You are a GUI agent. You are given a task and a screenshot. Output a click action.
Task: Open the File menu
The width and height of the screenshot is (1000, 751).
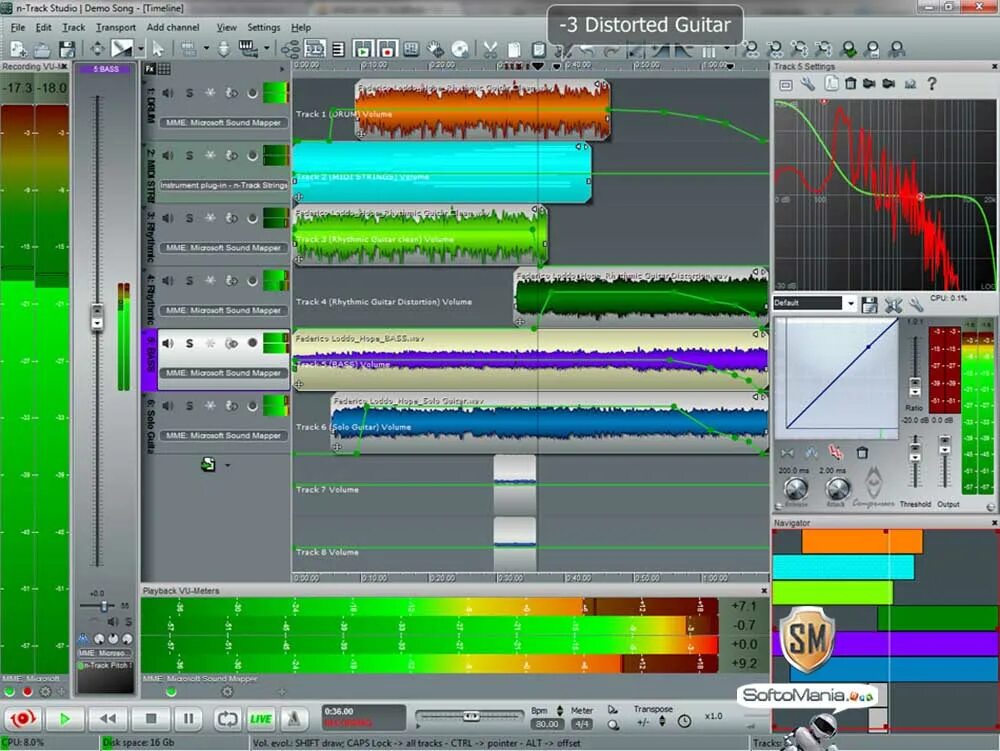coord(18,27)
